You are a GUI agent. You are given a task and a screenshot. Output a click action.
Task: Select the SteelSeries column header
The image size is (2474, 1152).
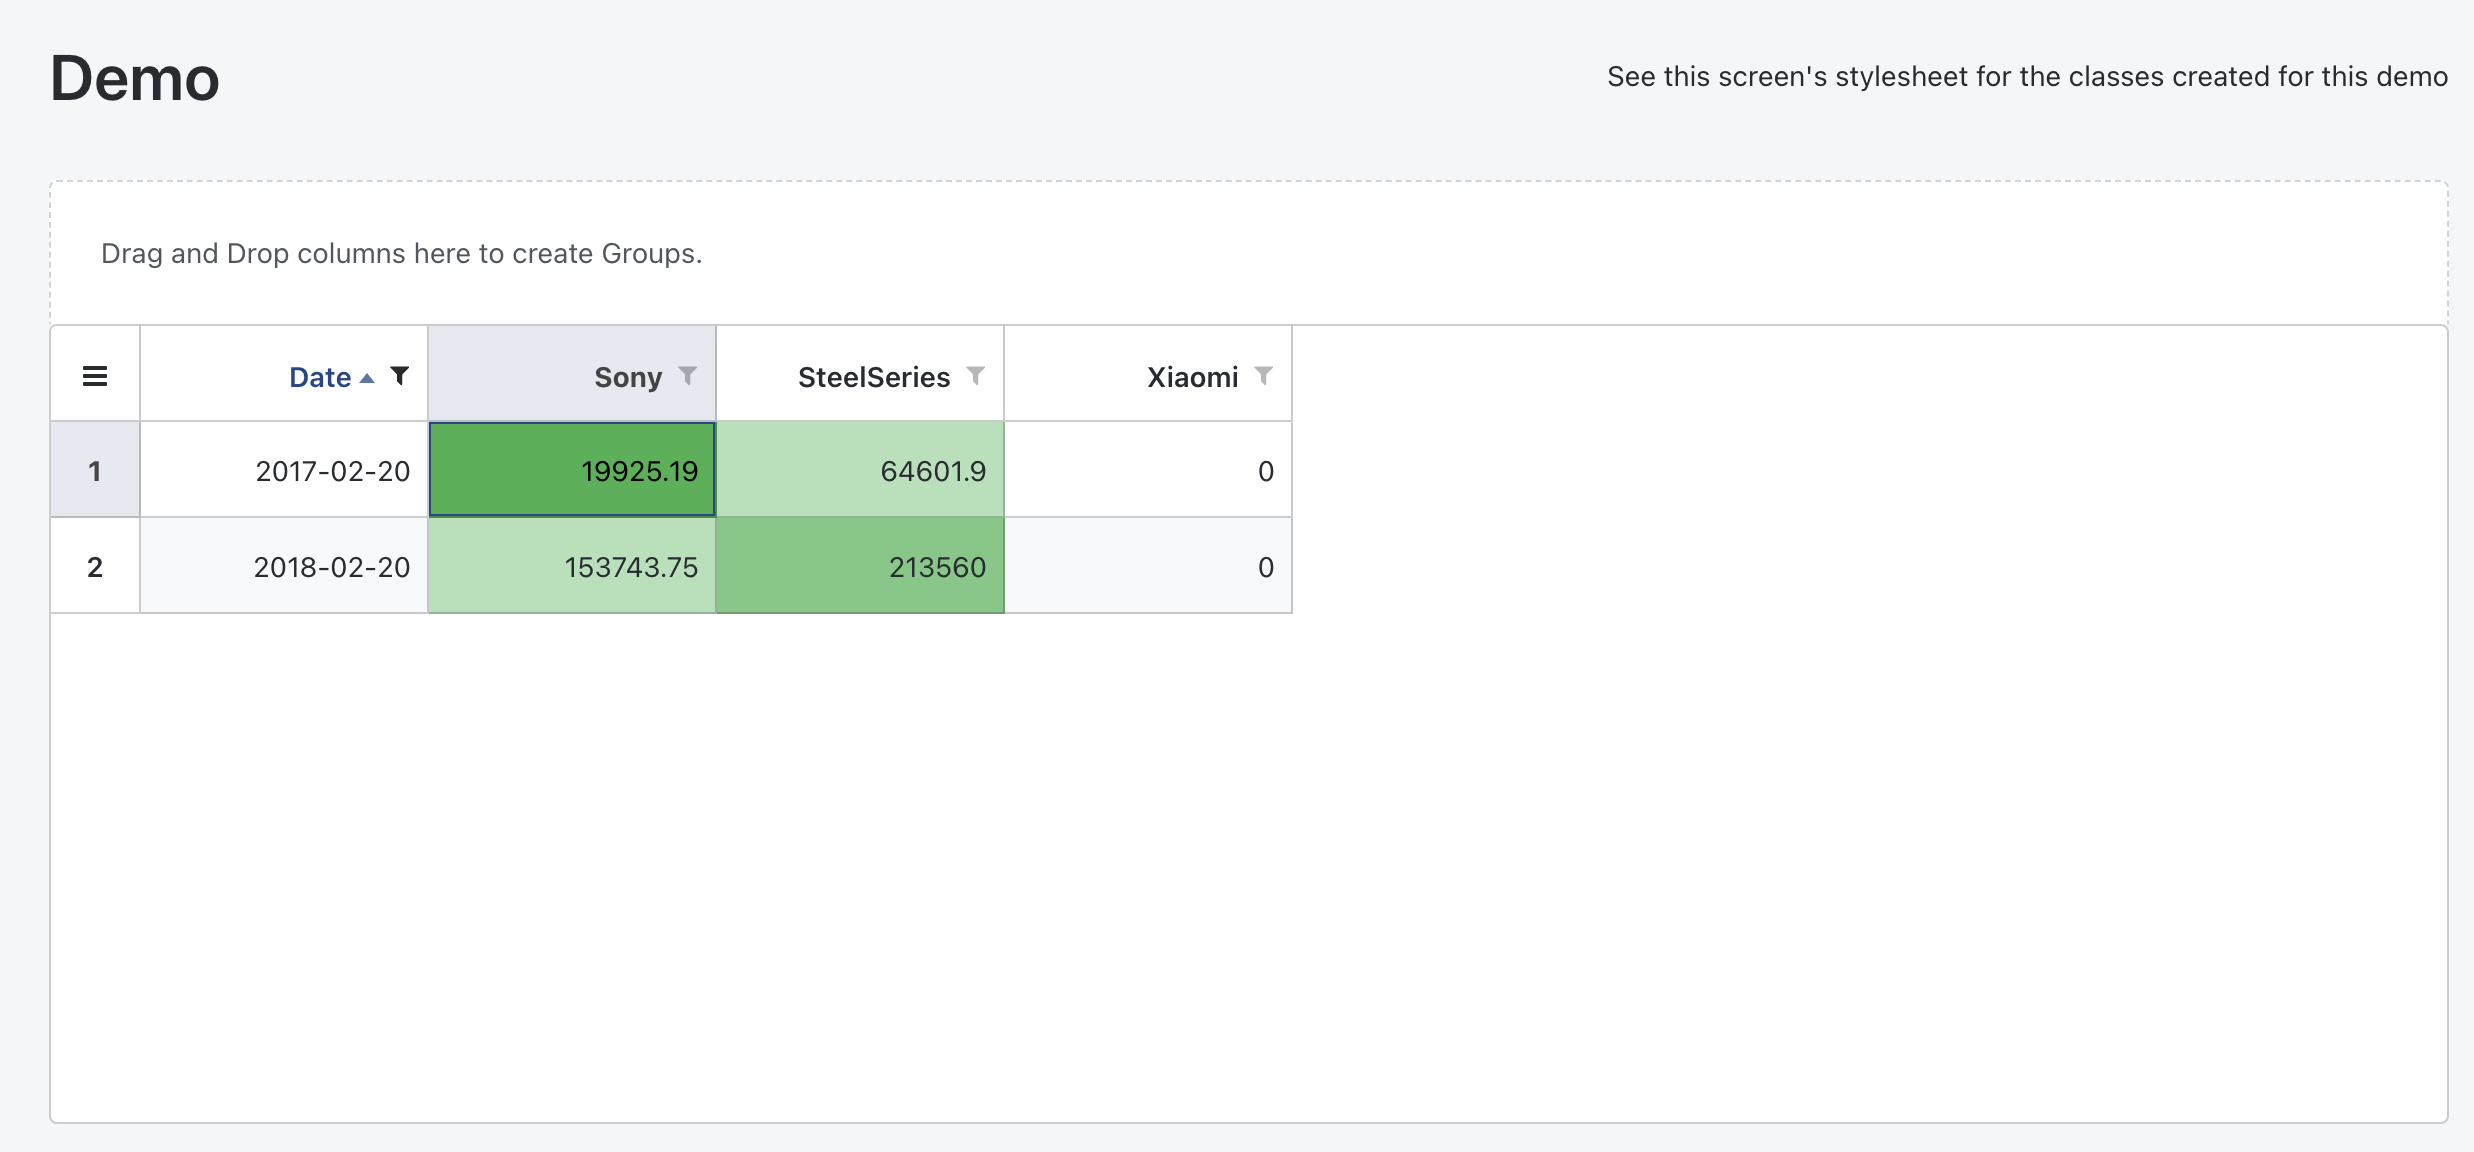tap(873, 376)
